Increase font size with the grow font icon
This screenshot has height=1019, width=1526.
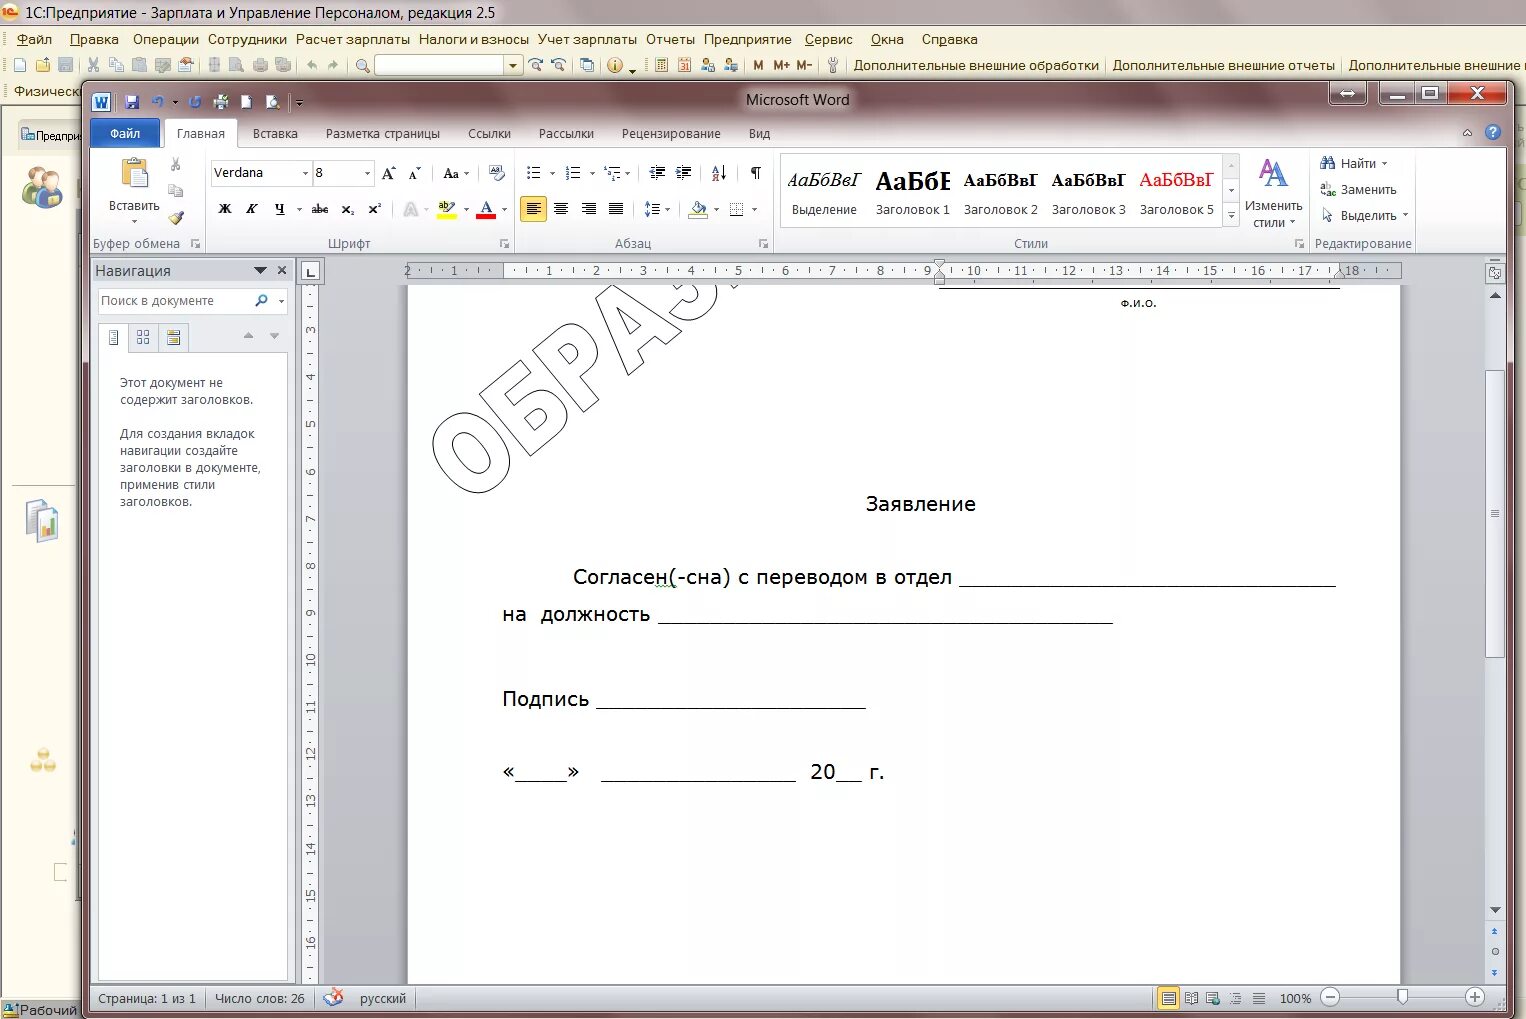(389, 173)
